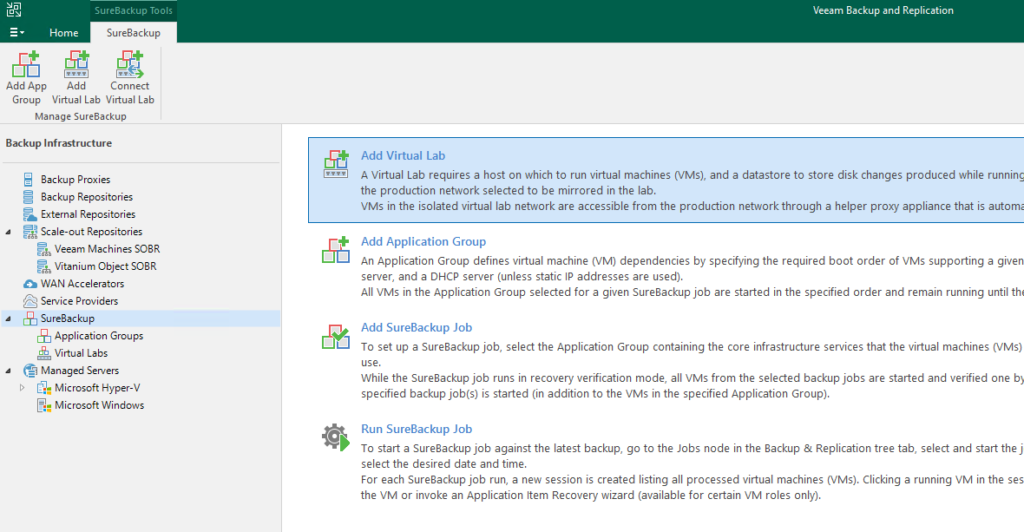Click the WAN Accelerators cloud icon
This screenshot has height=532, width=1024.
30,283
